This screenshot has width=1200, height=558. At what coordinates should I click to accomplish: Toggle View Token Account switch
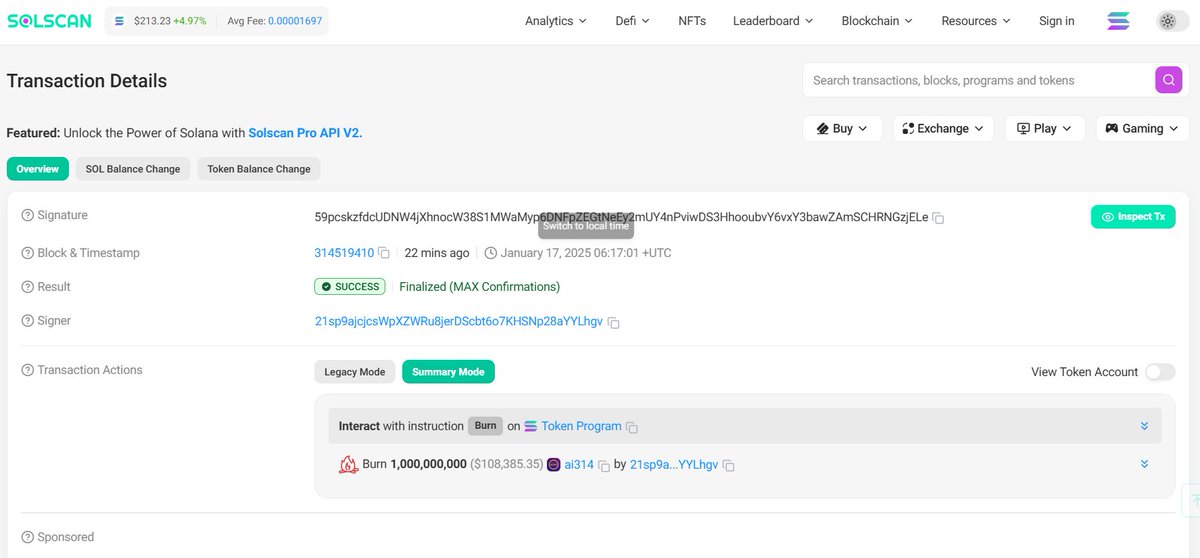click(x=1160, y=372)
